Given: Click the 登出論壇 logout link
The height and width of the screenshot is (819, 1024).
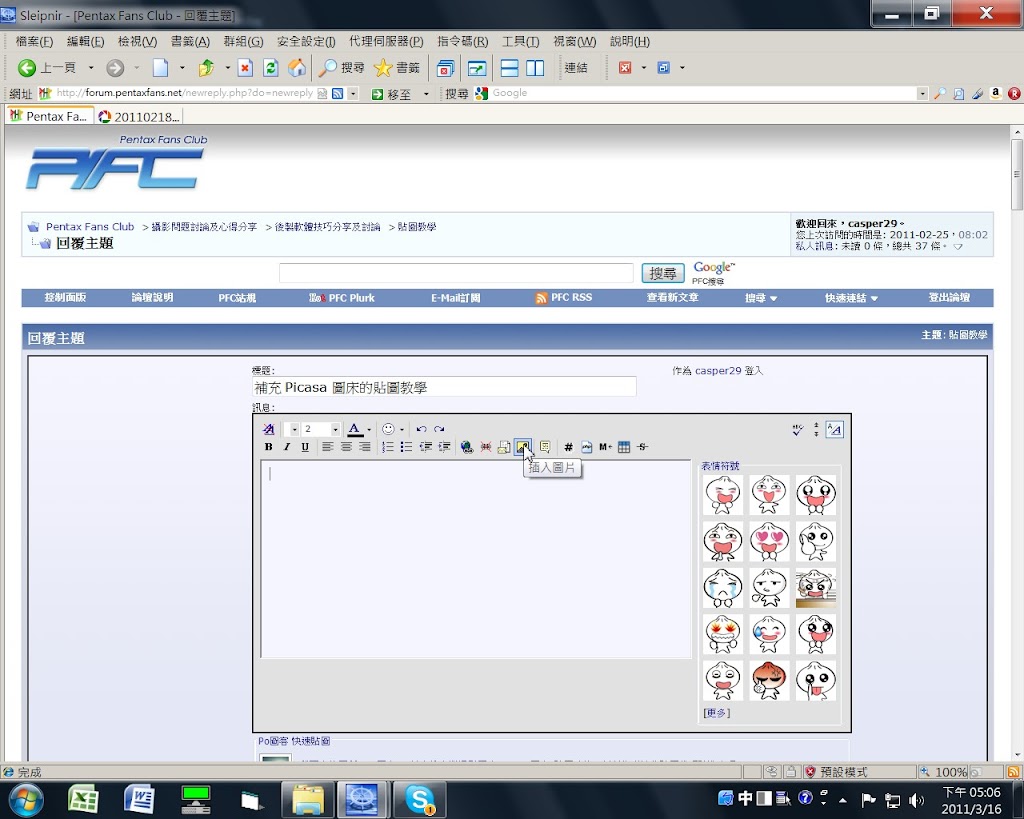Looking at the screenshot, I should [x=949, y=298].
